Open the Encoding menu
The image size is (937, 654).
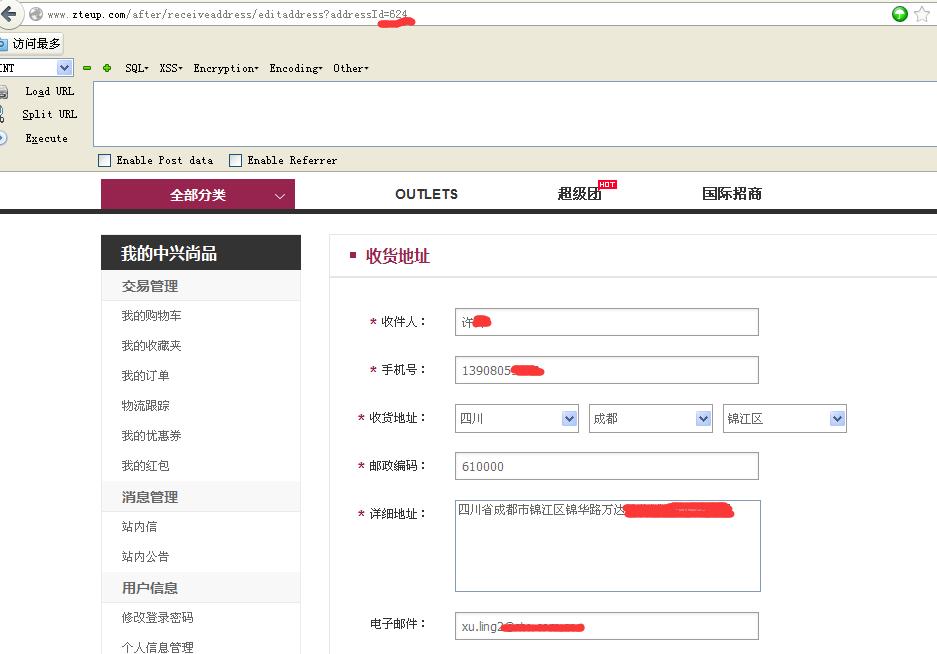pos(296,68)
